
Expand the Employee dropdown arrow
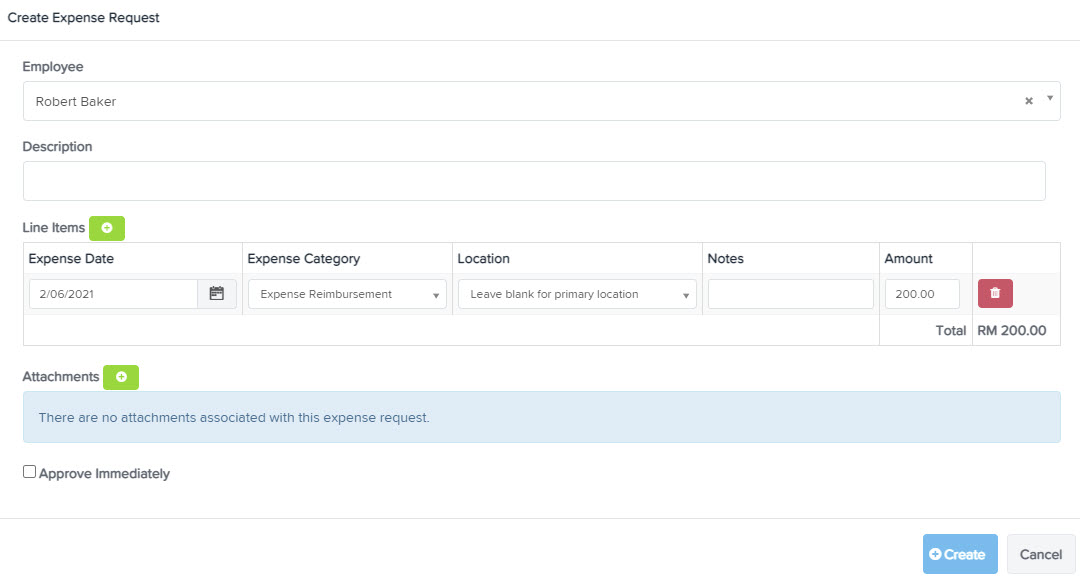1050,99
